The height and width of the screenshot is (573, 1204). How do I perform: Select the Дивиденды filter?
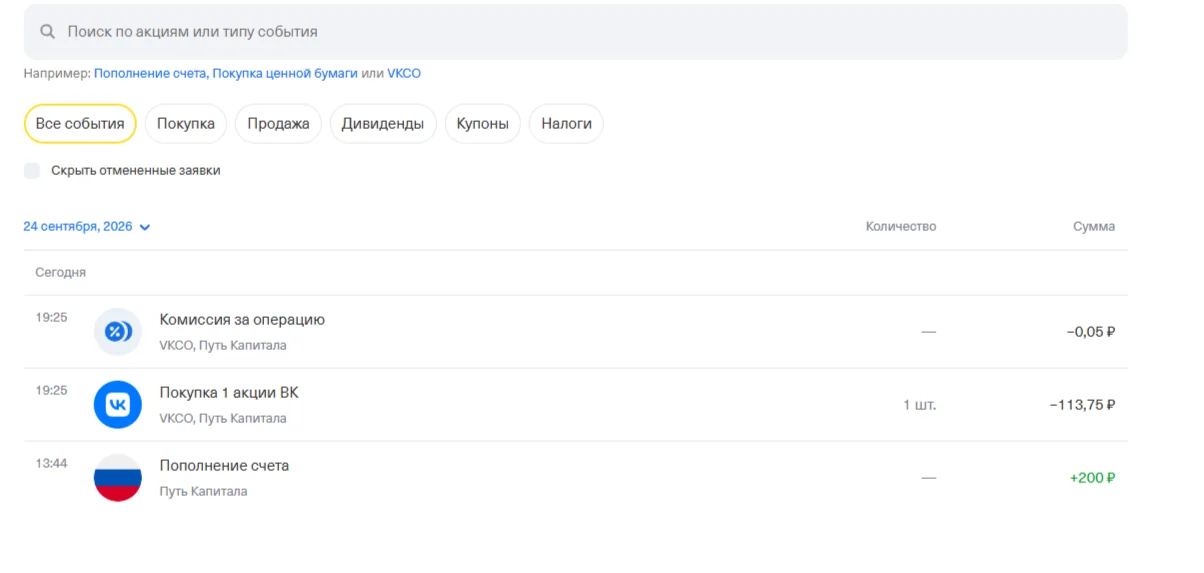(383, 124)
